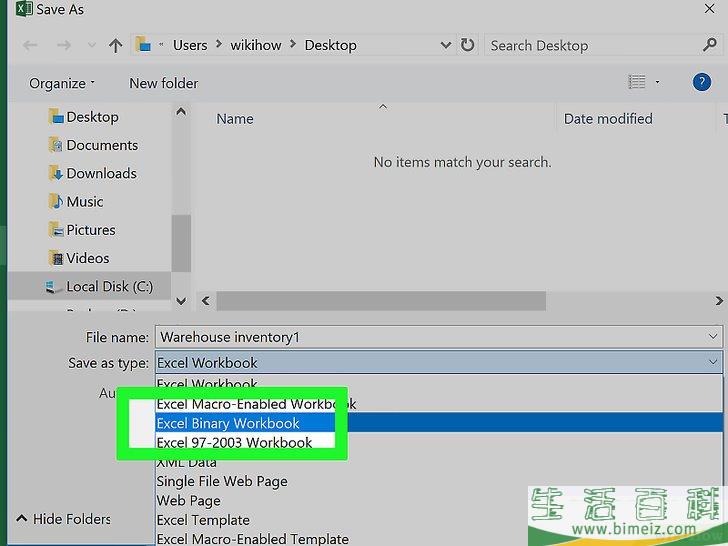Click the New folder button
728x546 pixels.
[x=163, y=83]
